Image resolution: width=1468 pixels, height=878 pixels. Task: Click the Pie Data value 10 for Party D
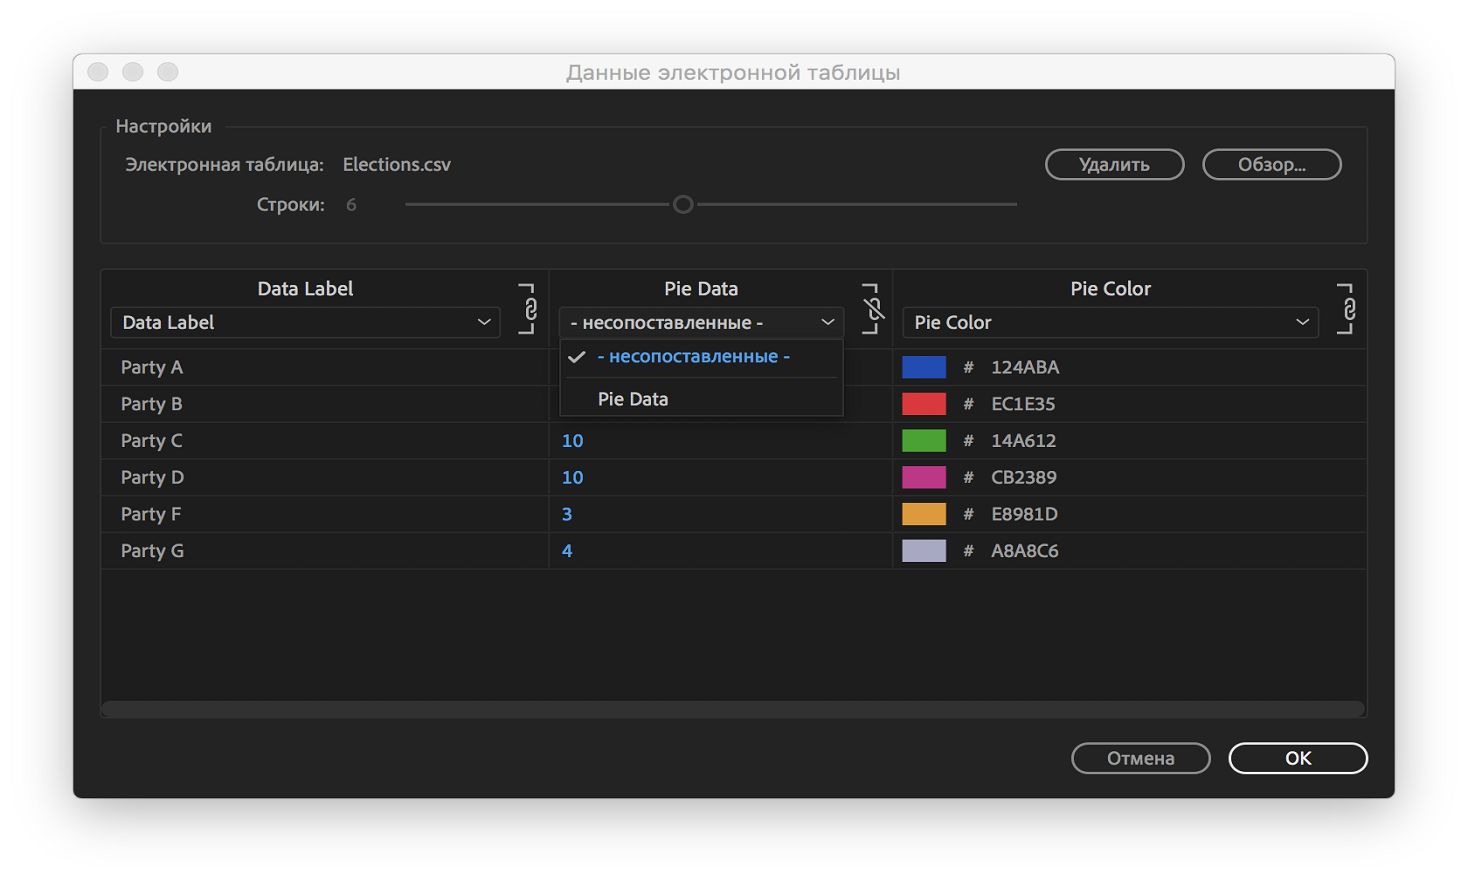point(572,477)
